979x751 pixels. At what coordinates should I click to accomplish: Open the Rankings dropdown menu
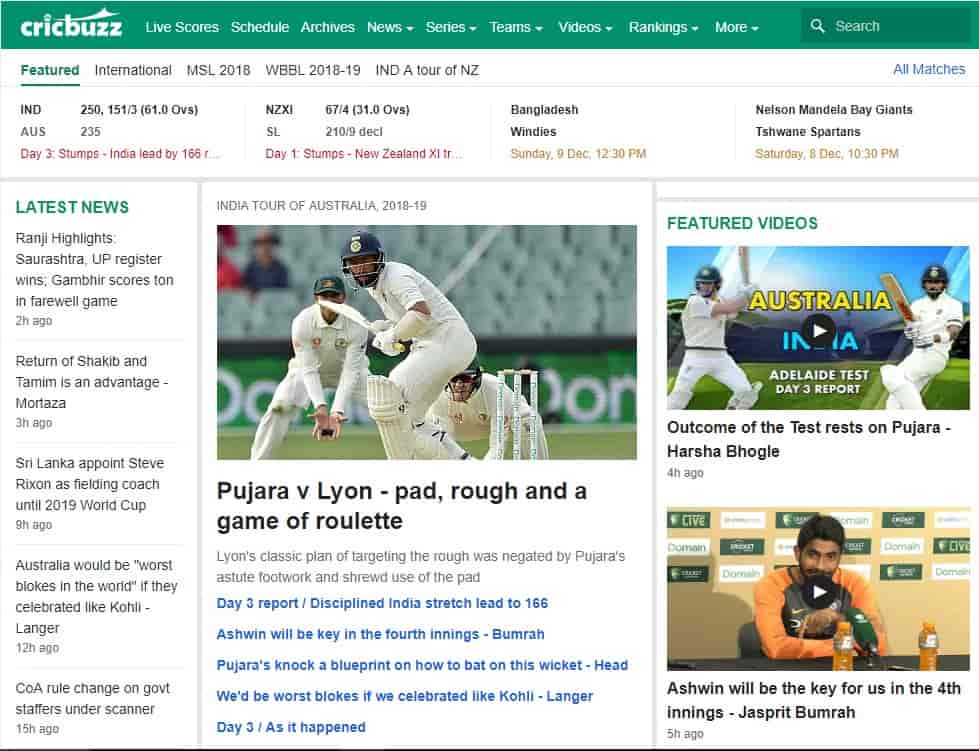(663, 27)
